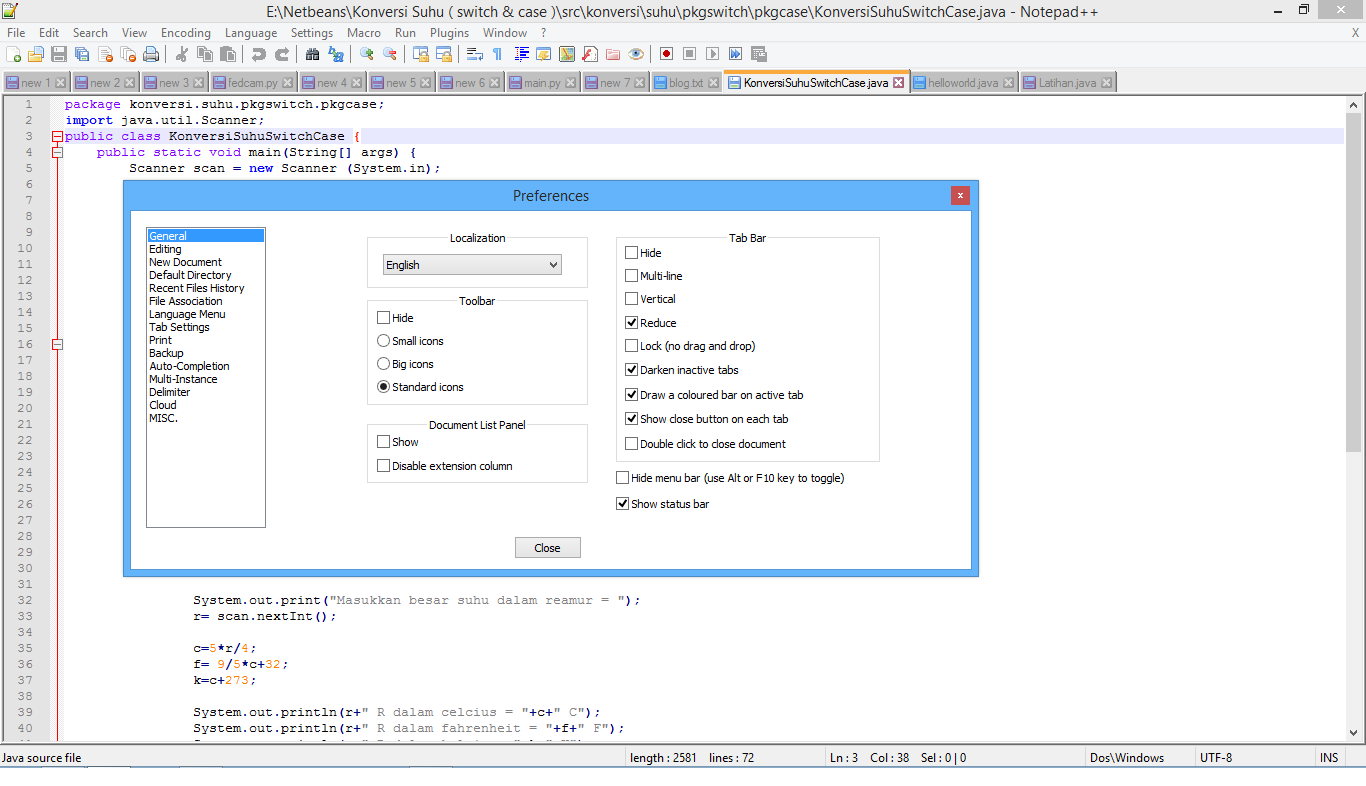Screen dimensions: 1366x786
Task: Click the Paste toolbar icon
Action: pyautogui.click(x=227, y=54)
